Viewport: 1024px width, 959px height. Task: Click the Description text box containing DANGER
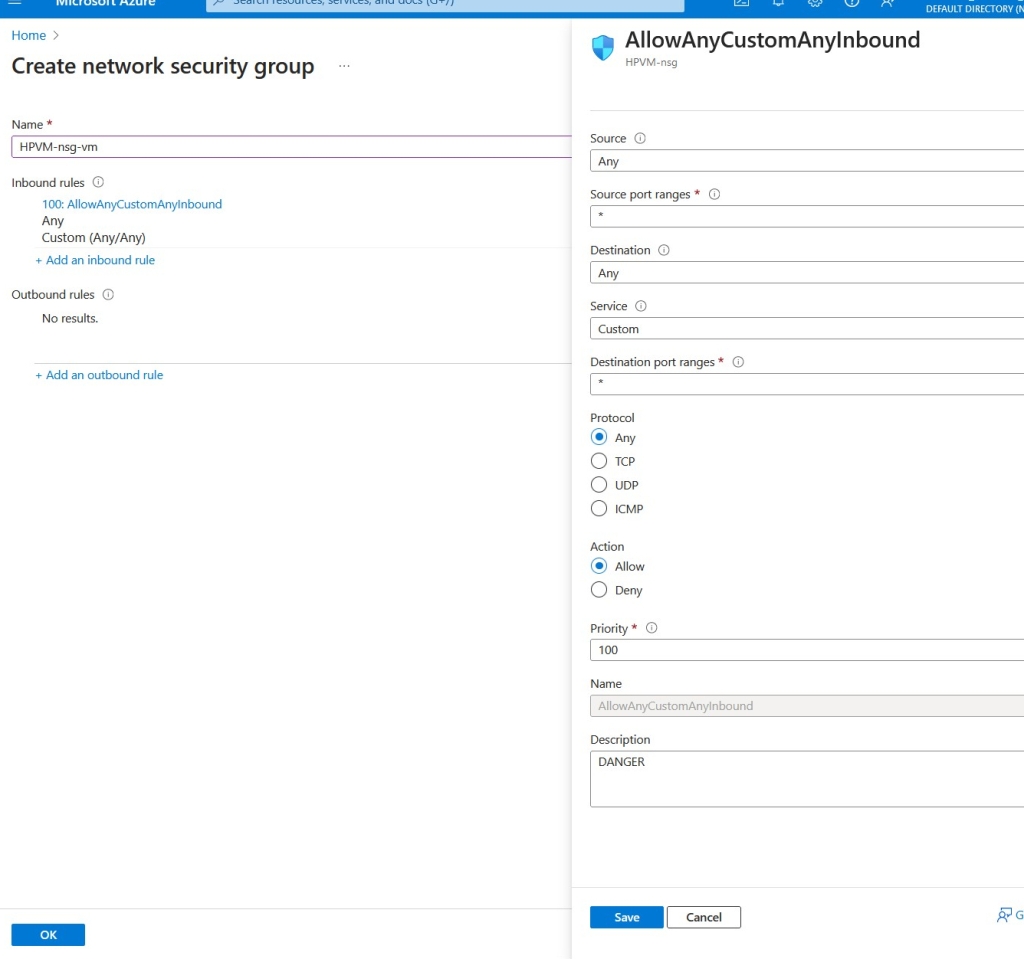(806, 779)
